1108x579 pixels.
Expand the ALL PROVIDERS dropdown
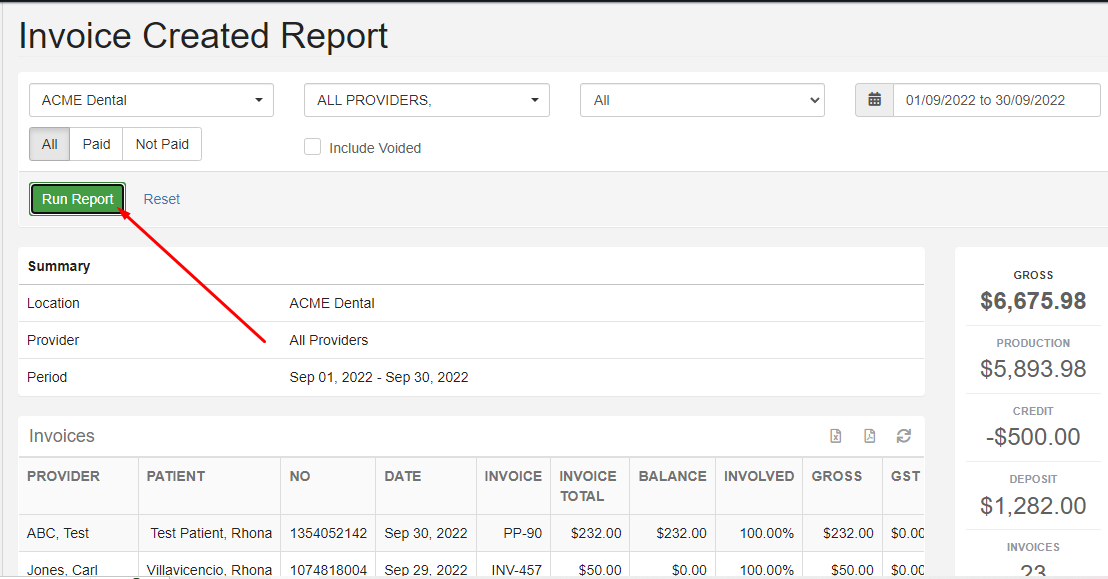click(427, 100)
